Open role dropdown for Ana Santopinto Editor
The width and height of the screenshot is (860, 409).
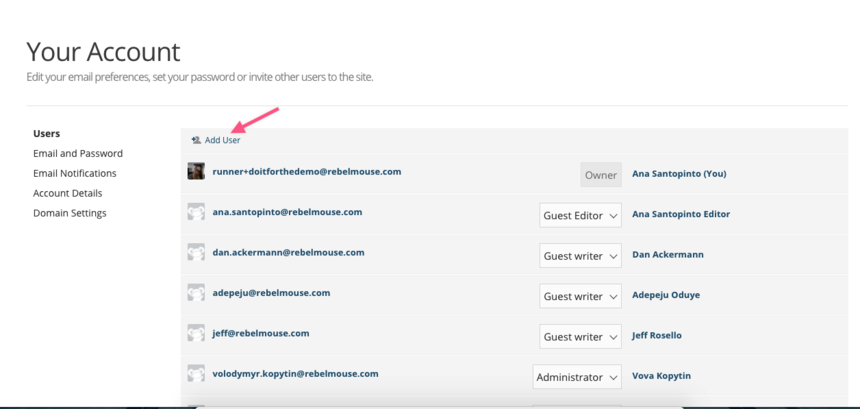point(580,215)
